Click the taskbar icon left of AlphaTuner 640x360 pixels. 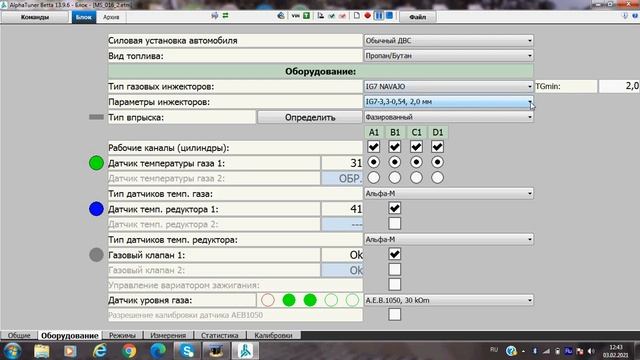216,351
